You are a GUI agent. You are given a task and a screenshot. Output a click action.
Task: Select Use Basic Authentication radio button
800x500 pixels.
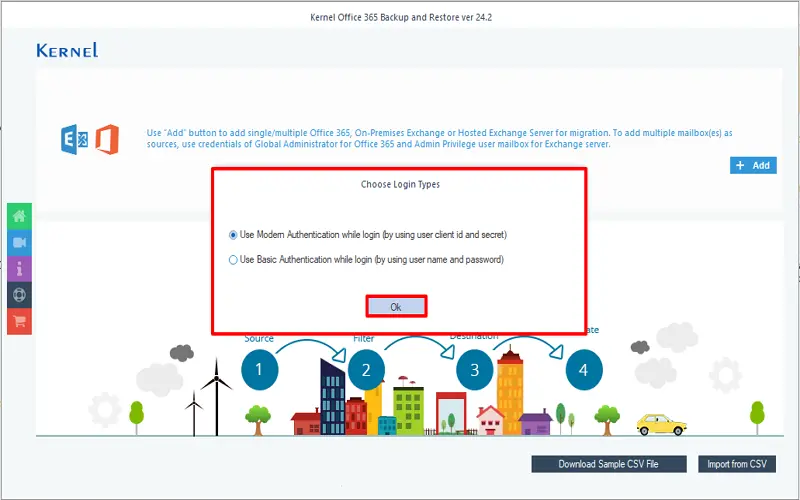233,260
